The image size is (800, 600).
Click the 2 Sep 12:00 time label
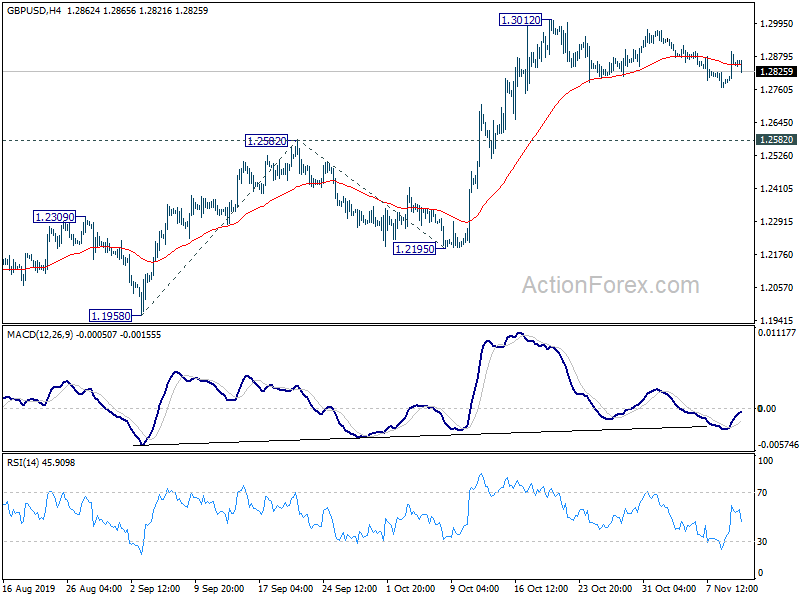(x=155, y=588)
